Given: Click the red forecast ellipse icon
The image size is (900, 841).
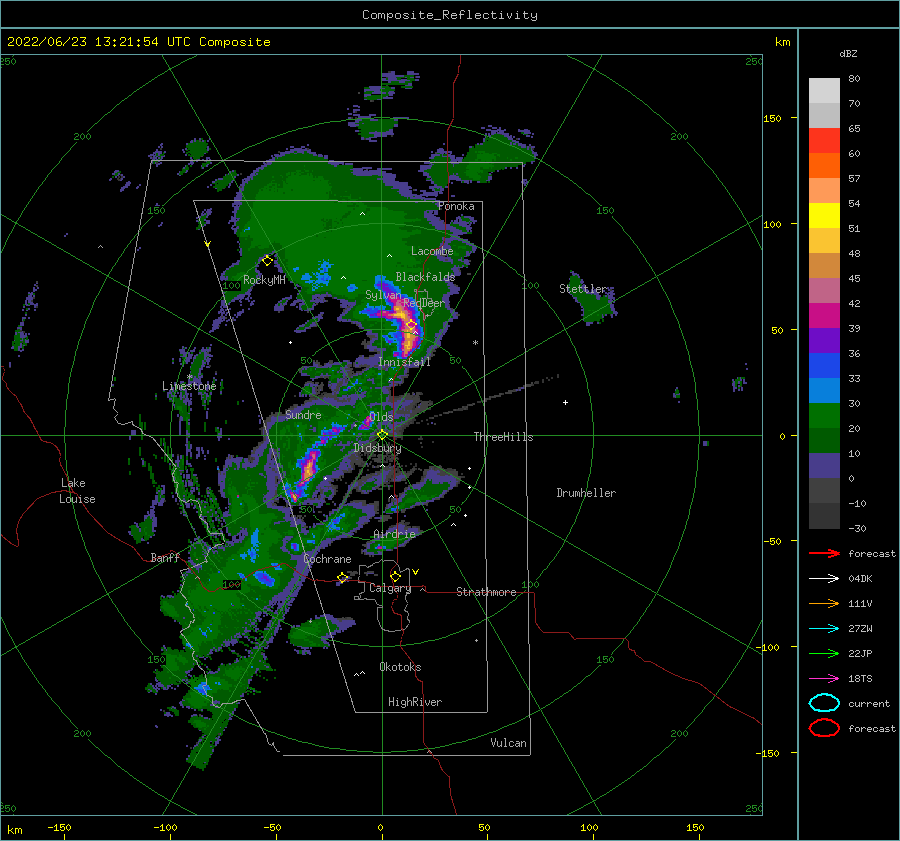Looking at the screenshot, I should 824,728.
